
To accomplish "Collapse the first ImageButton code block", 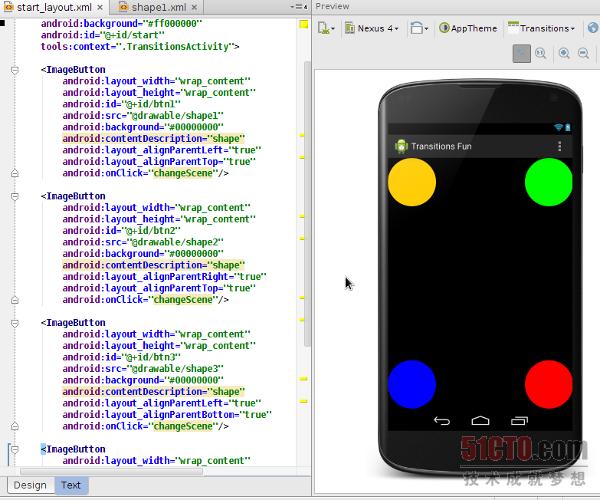I will point(14,71).
